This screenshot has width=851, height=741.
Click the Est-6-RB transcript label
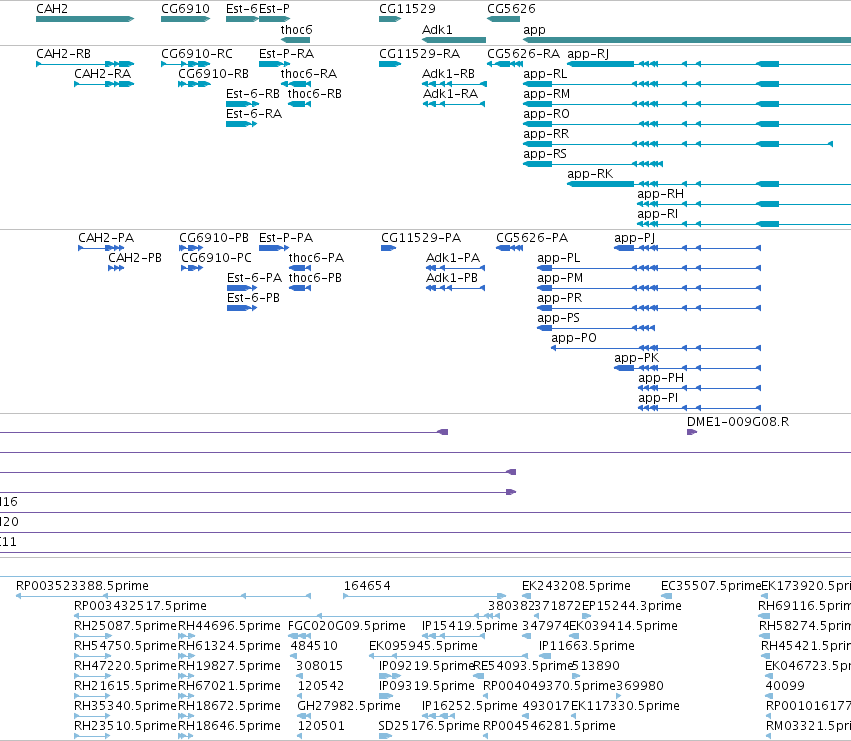(253, 94)
